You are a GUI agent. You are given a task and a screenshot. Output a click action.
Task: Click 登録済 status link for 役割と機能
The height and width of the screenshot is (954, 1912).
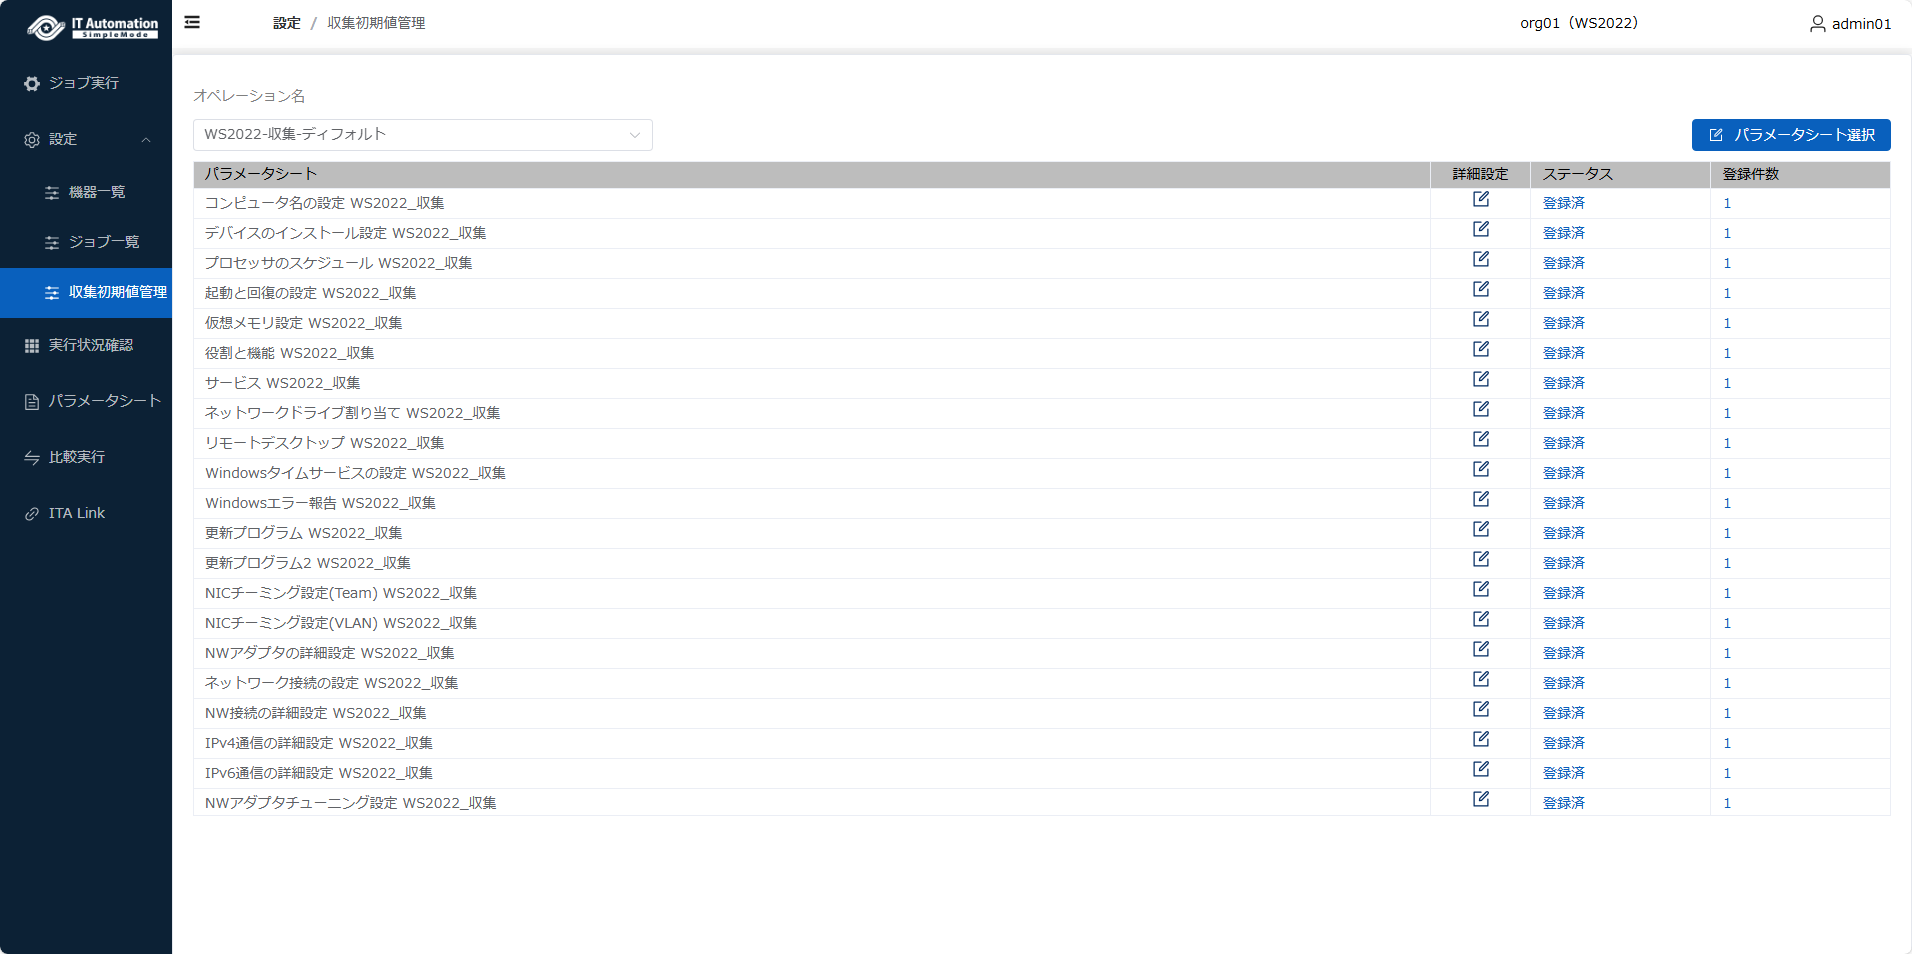coord(1563,353)
